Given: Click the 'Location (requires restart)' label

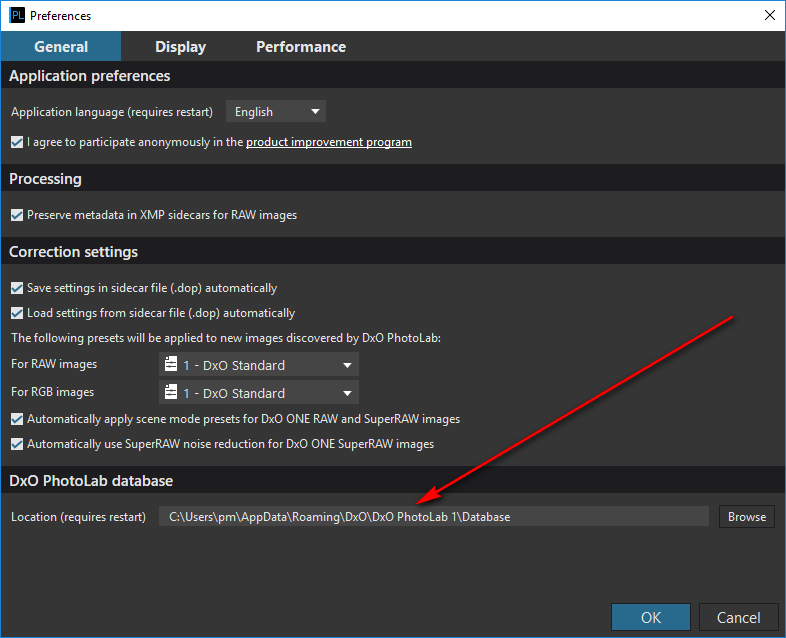Looking at the screenshot, I should point(78,517).
